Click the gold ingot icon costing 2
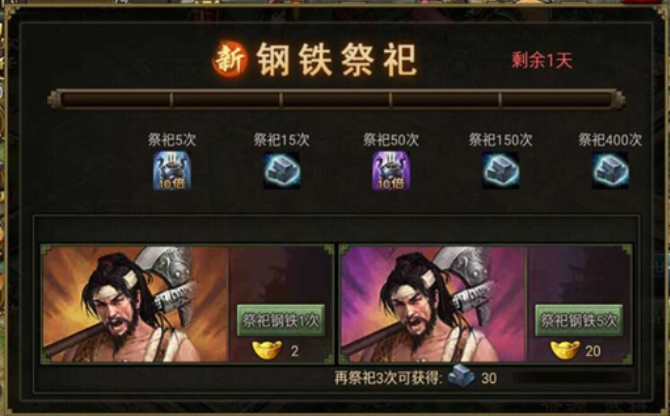670x416 pixels. click(267, 349)
